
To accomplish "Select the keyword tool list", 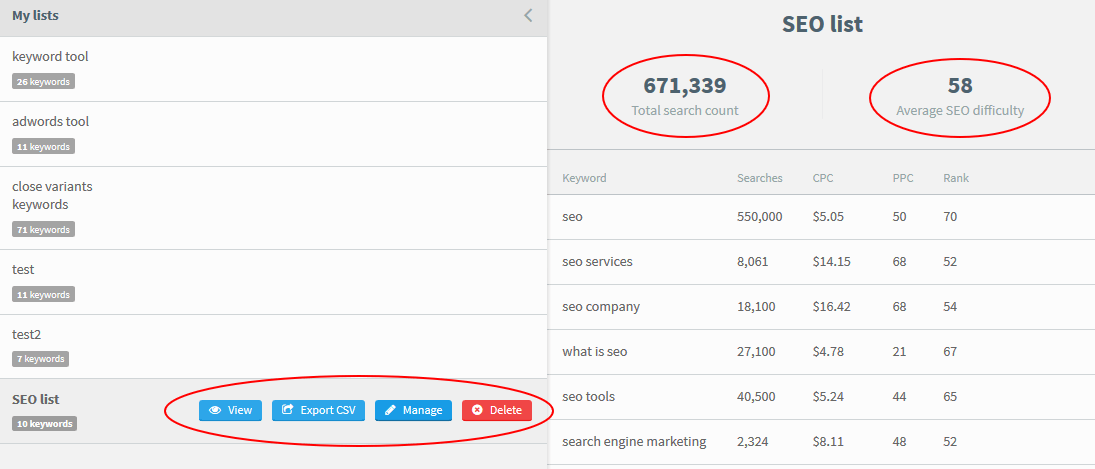I will pyautogui.click(x=274, y=69).
